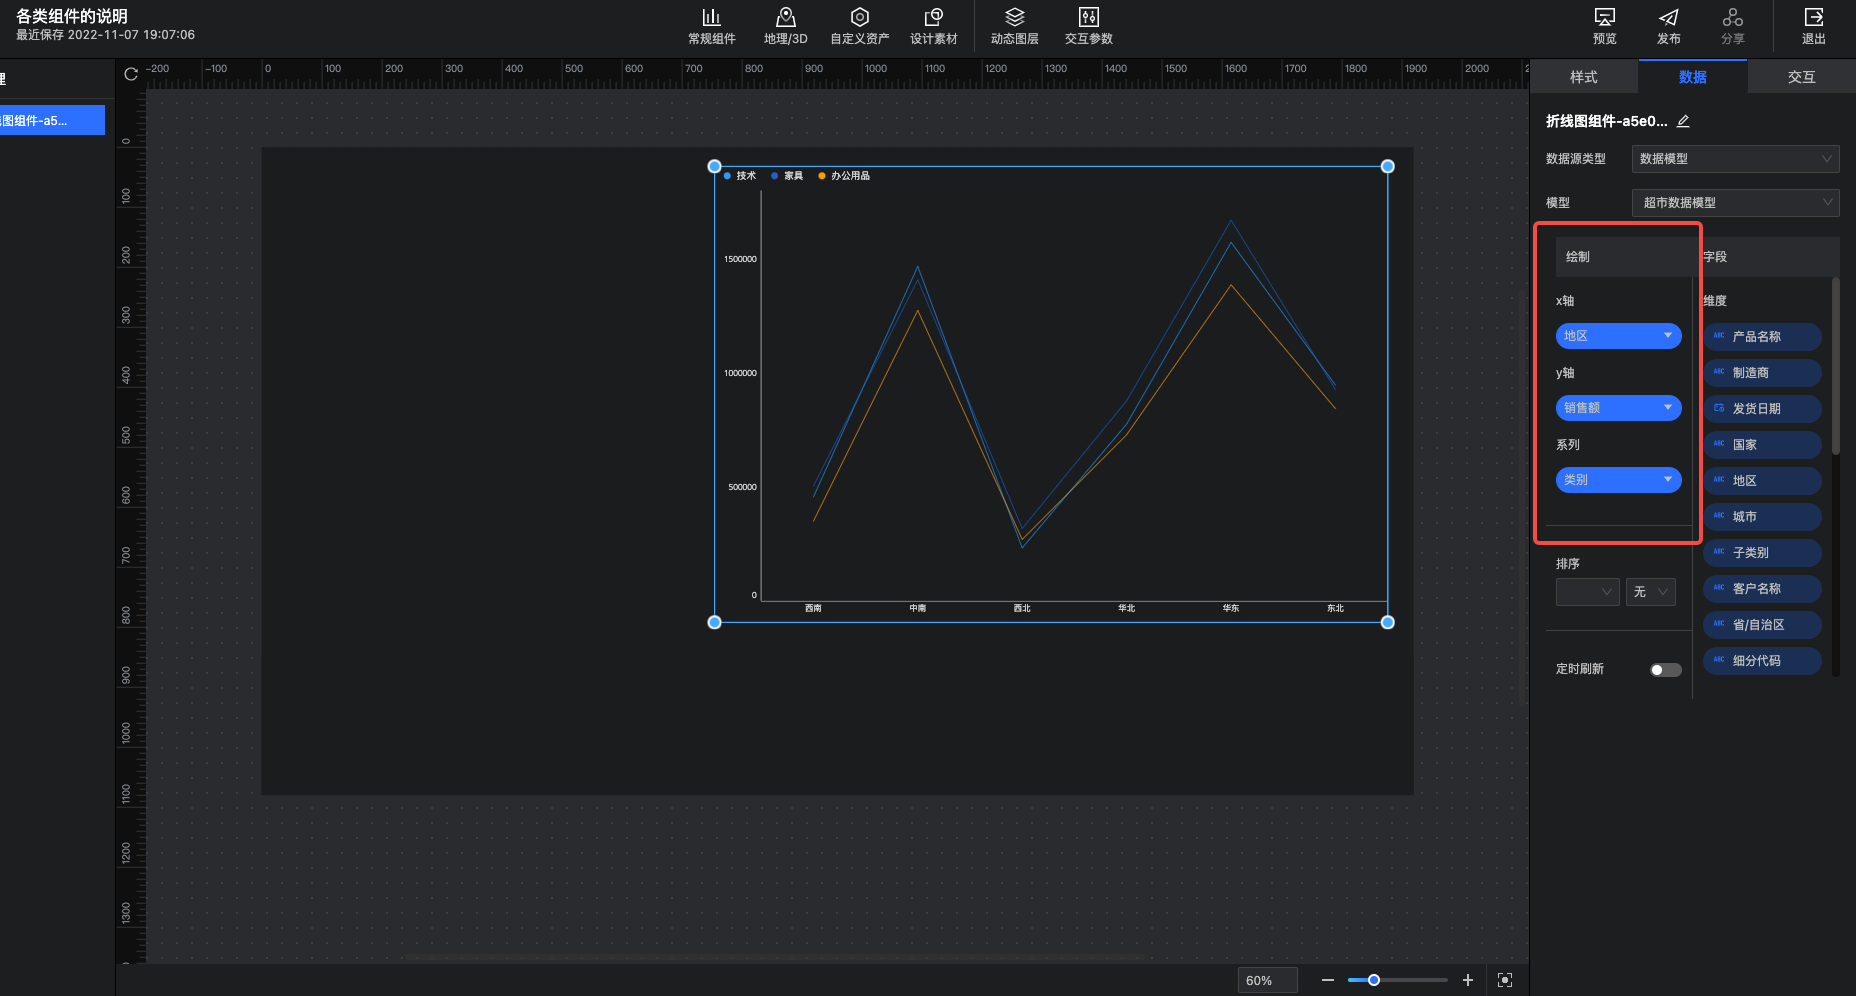The image size is (1856, 996).
Task: Click the 西南 x-axis label
Action: pos(813,608)
